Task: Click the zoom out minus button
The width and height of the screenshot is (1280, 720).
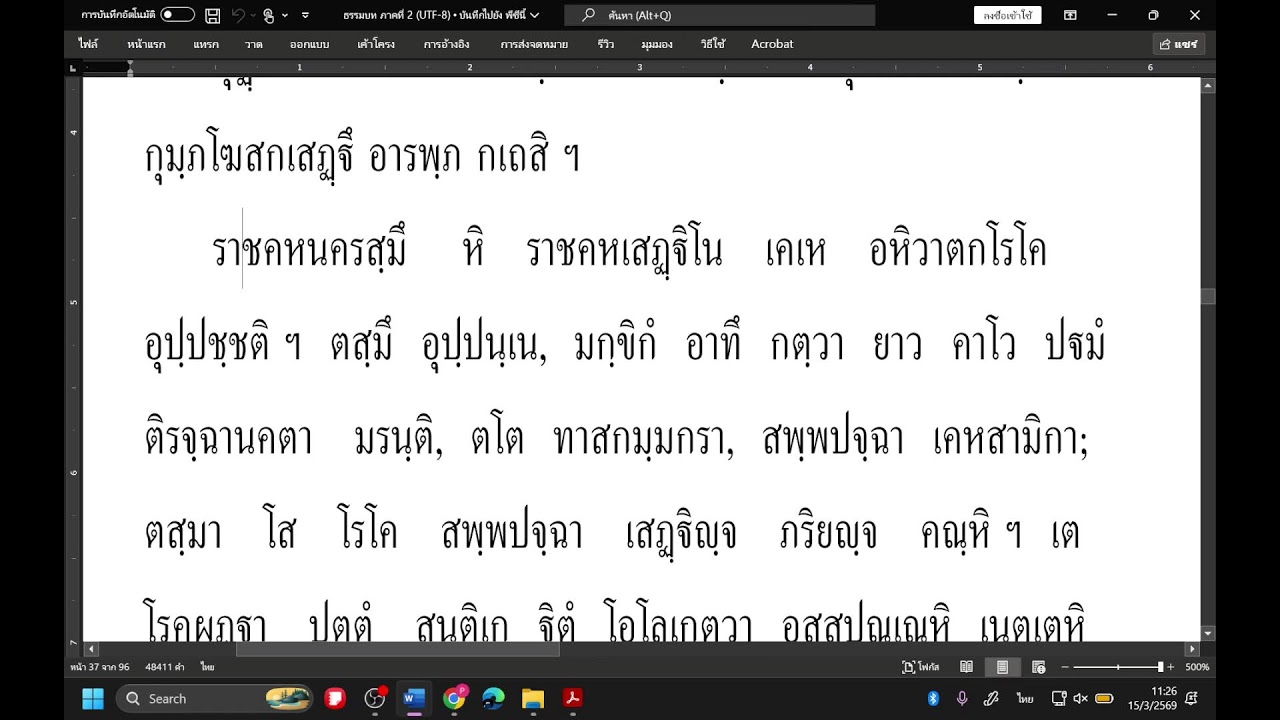Action: click(1065, 667)
